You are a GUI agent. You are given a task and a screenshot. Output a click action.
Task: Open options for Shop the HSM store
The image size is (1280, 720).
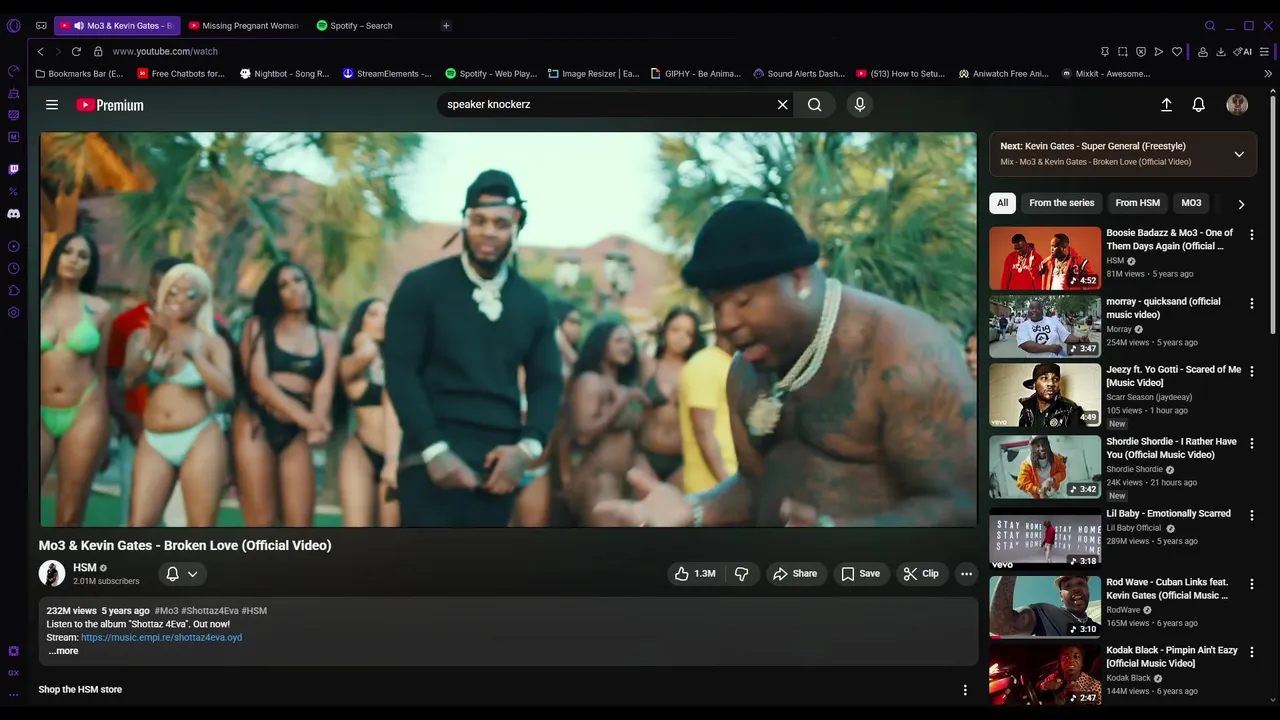965,690
